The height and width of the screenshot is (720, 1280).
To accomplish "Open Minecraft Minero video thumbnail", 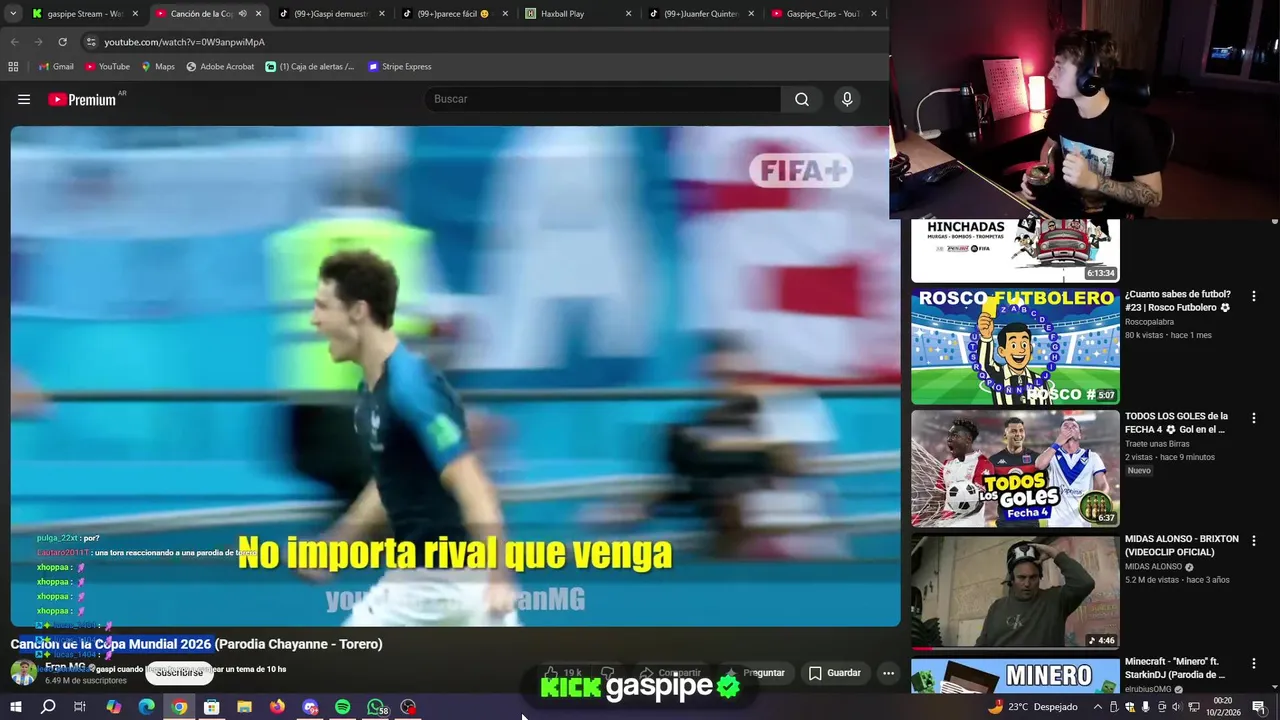I will pos(1015,675).
